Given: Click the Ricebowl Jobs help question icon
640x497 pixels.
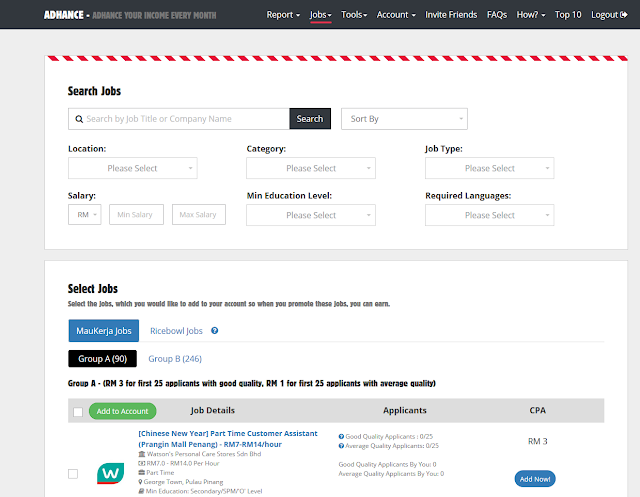Looking at the screenshot, I should (x=214, y=331).
